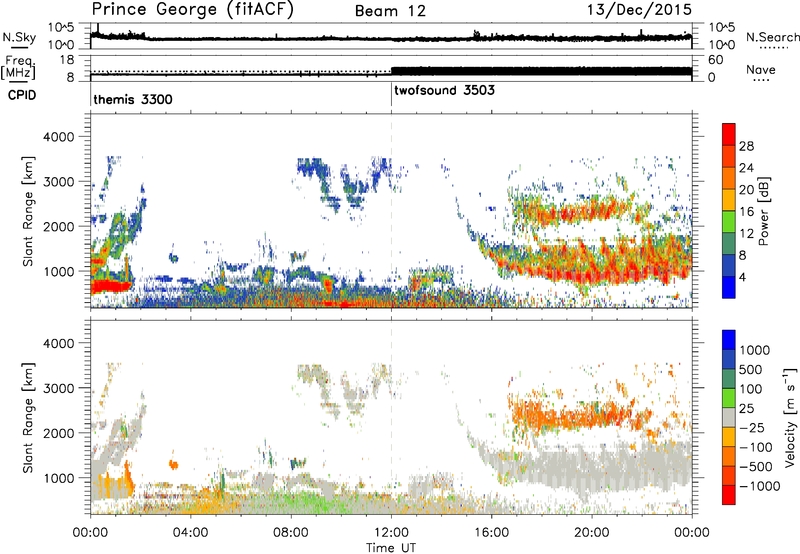Click the "N.Search" legend label
This screenshot has height=554, width=800.
772,37
